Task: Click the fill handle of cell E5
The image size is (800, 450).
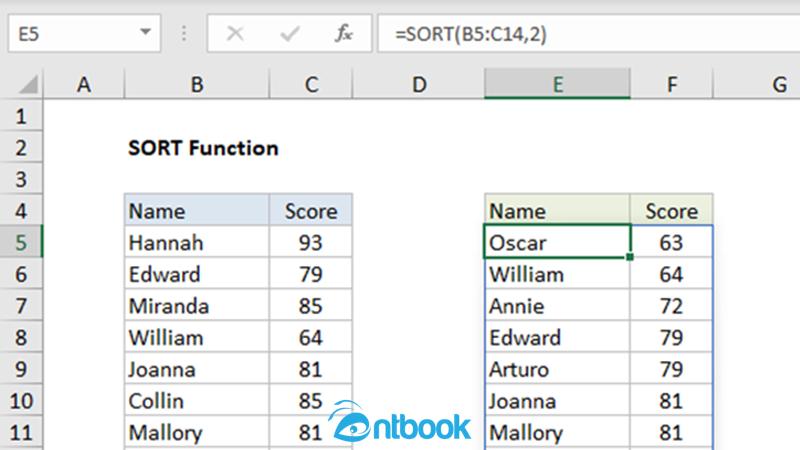Action: pos(630,257)
